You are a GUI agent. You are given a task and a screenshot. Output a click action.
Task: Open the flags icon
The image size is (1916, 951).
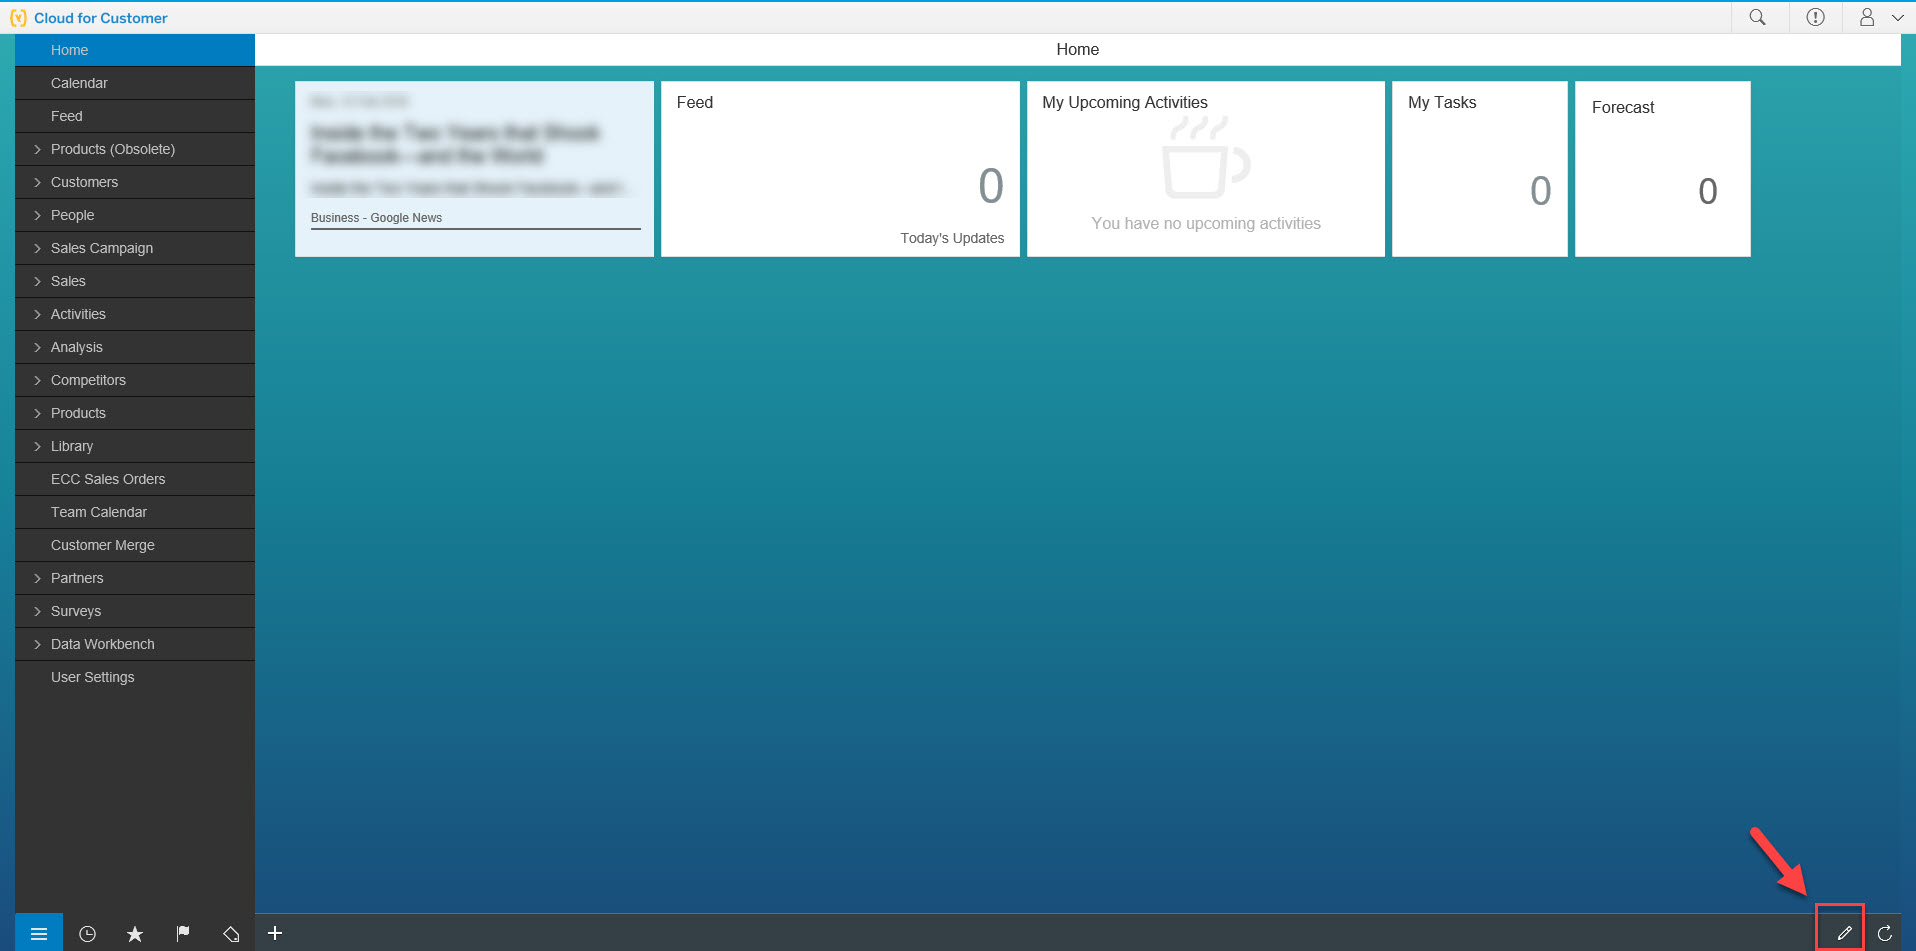point(183,933)
